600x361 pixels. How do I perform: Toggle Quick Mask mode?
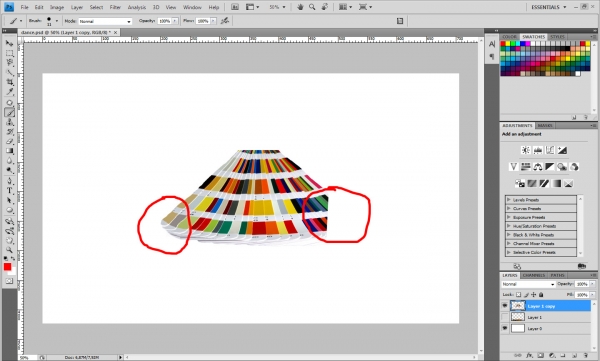[x=9, y=281]
